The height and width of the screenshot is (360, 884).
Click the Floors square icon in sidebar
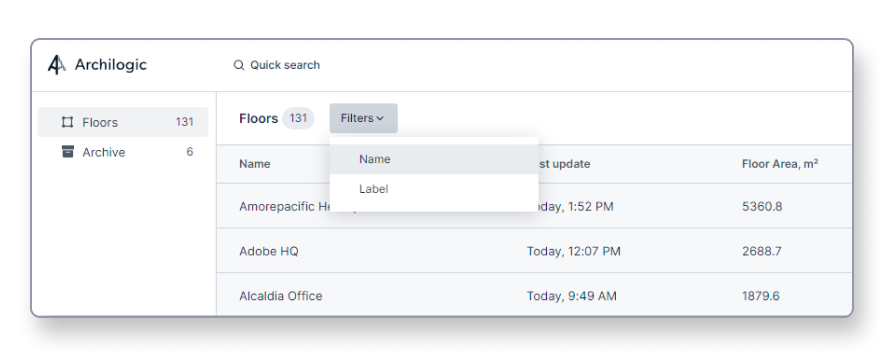click(x=68, y=122)
